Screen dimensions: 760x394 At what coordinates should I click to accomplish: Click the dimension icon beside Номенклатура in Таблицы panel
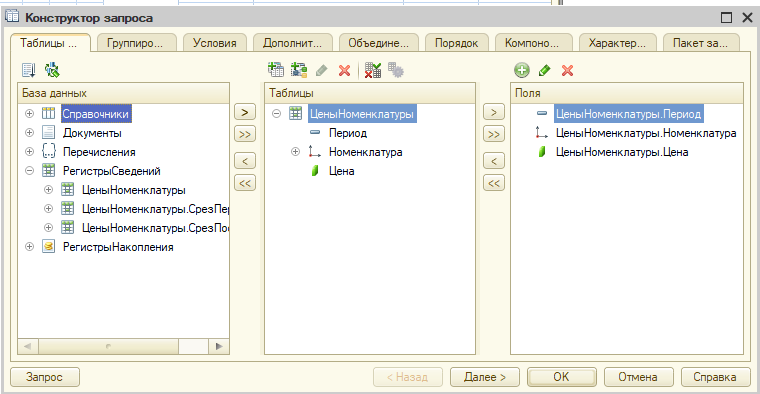point(315,152)
